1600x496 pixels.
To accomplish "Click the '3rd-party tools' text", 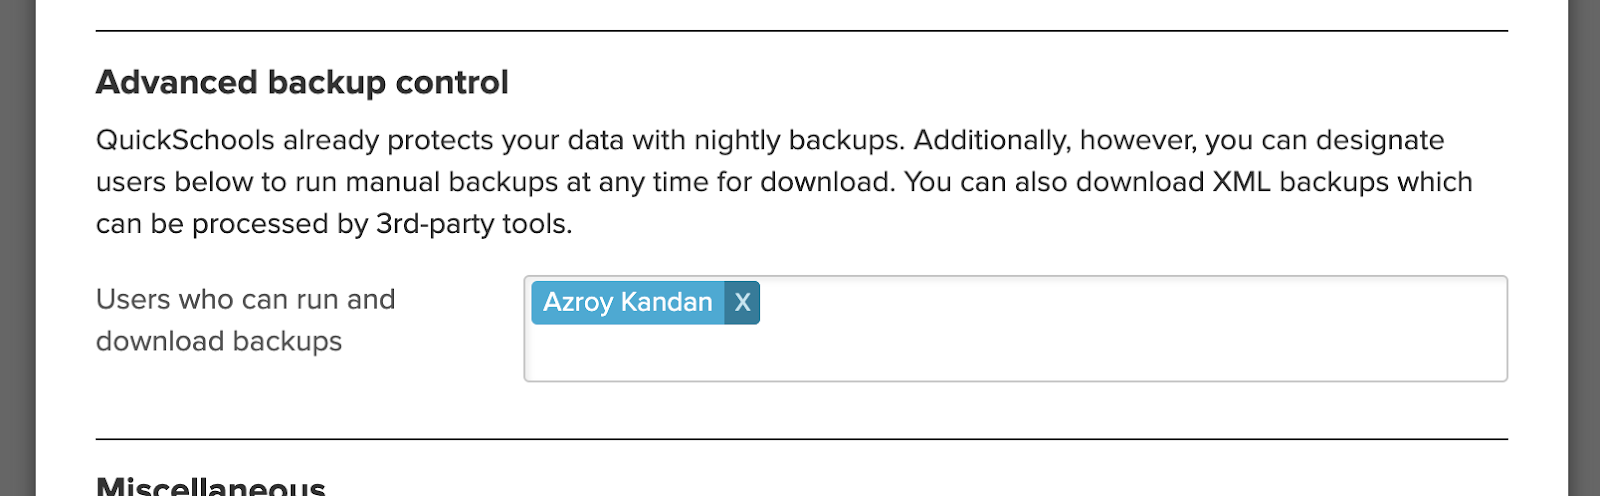I will (473, 224).
